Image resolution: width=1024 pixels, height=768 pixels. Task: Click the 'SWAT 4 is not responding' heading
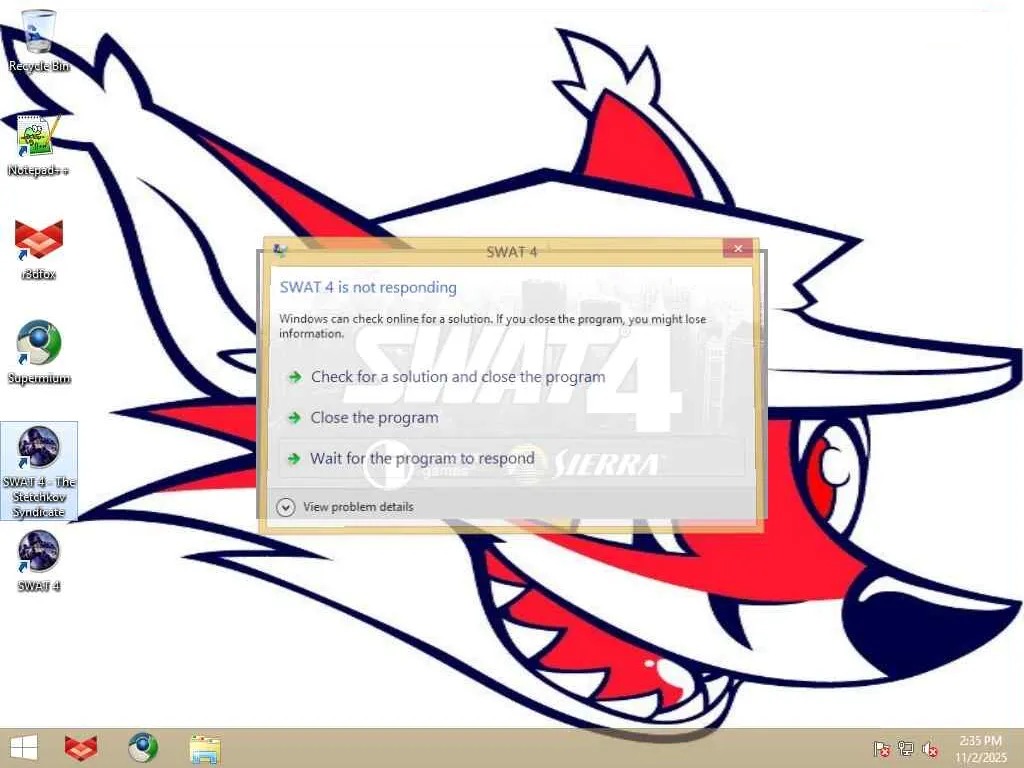pyautogui.click(x=368, y=287)
